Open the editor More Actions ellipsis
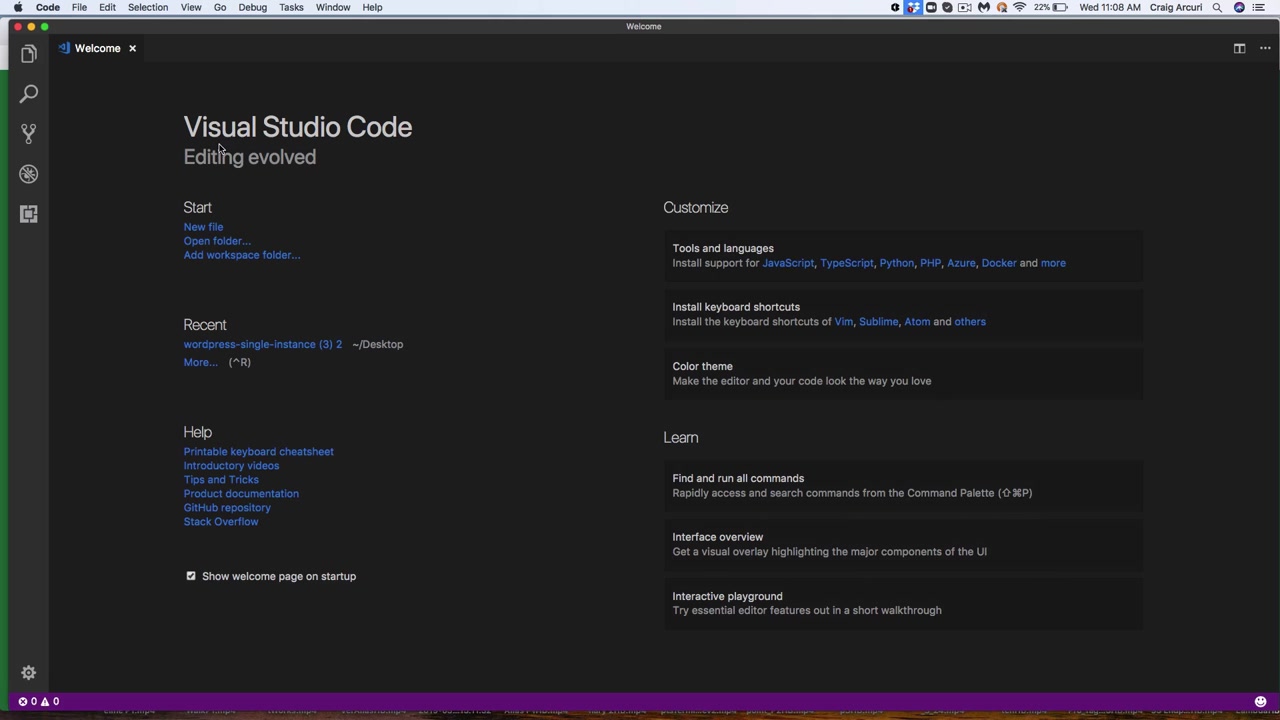This screenshot has width=1280, height=720. click(1265, 48)
